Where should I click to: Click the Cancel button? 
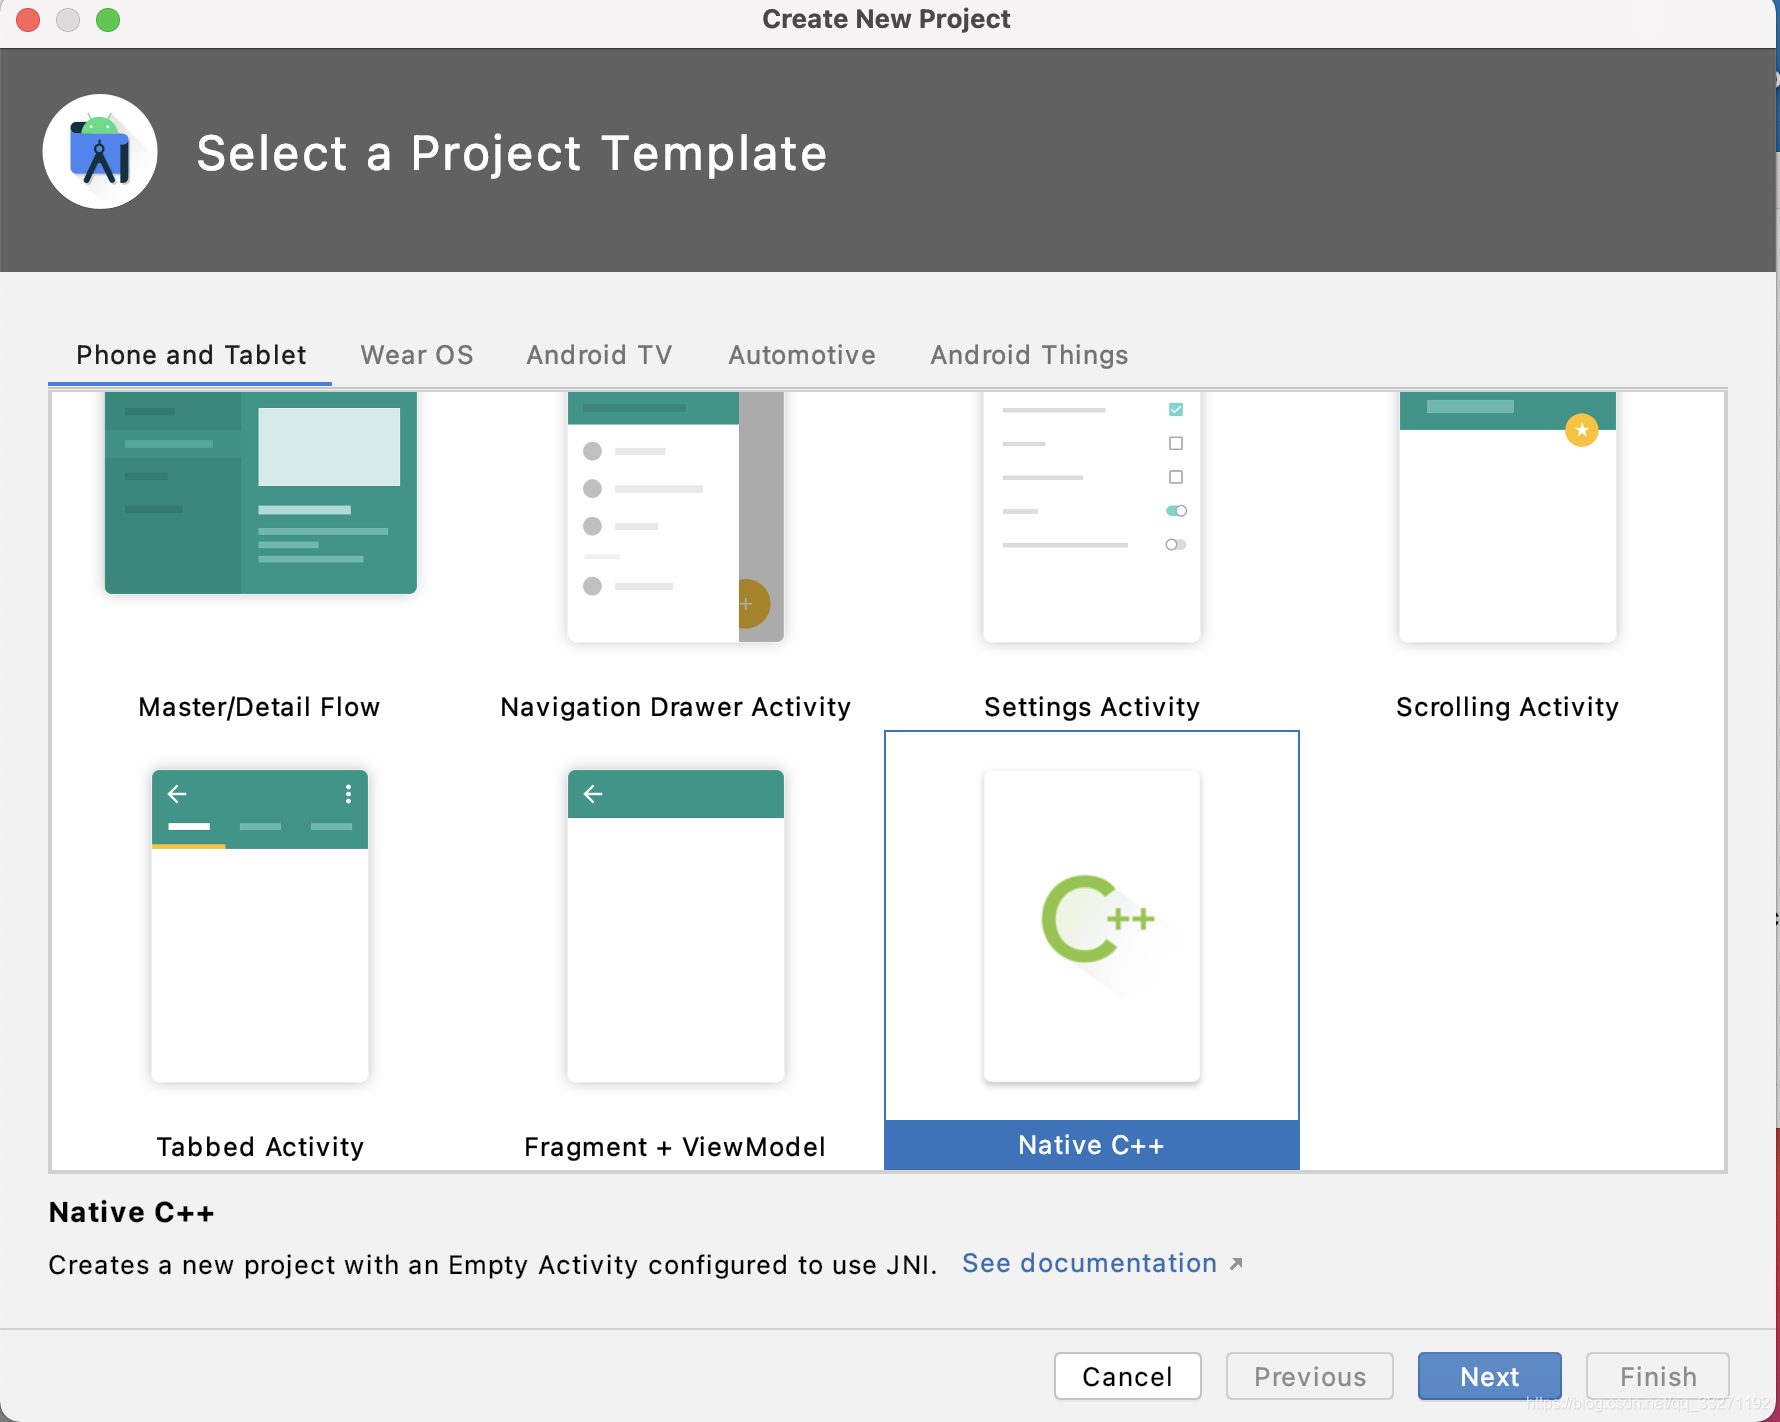[1127, 1377]
